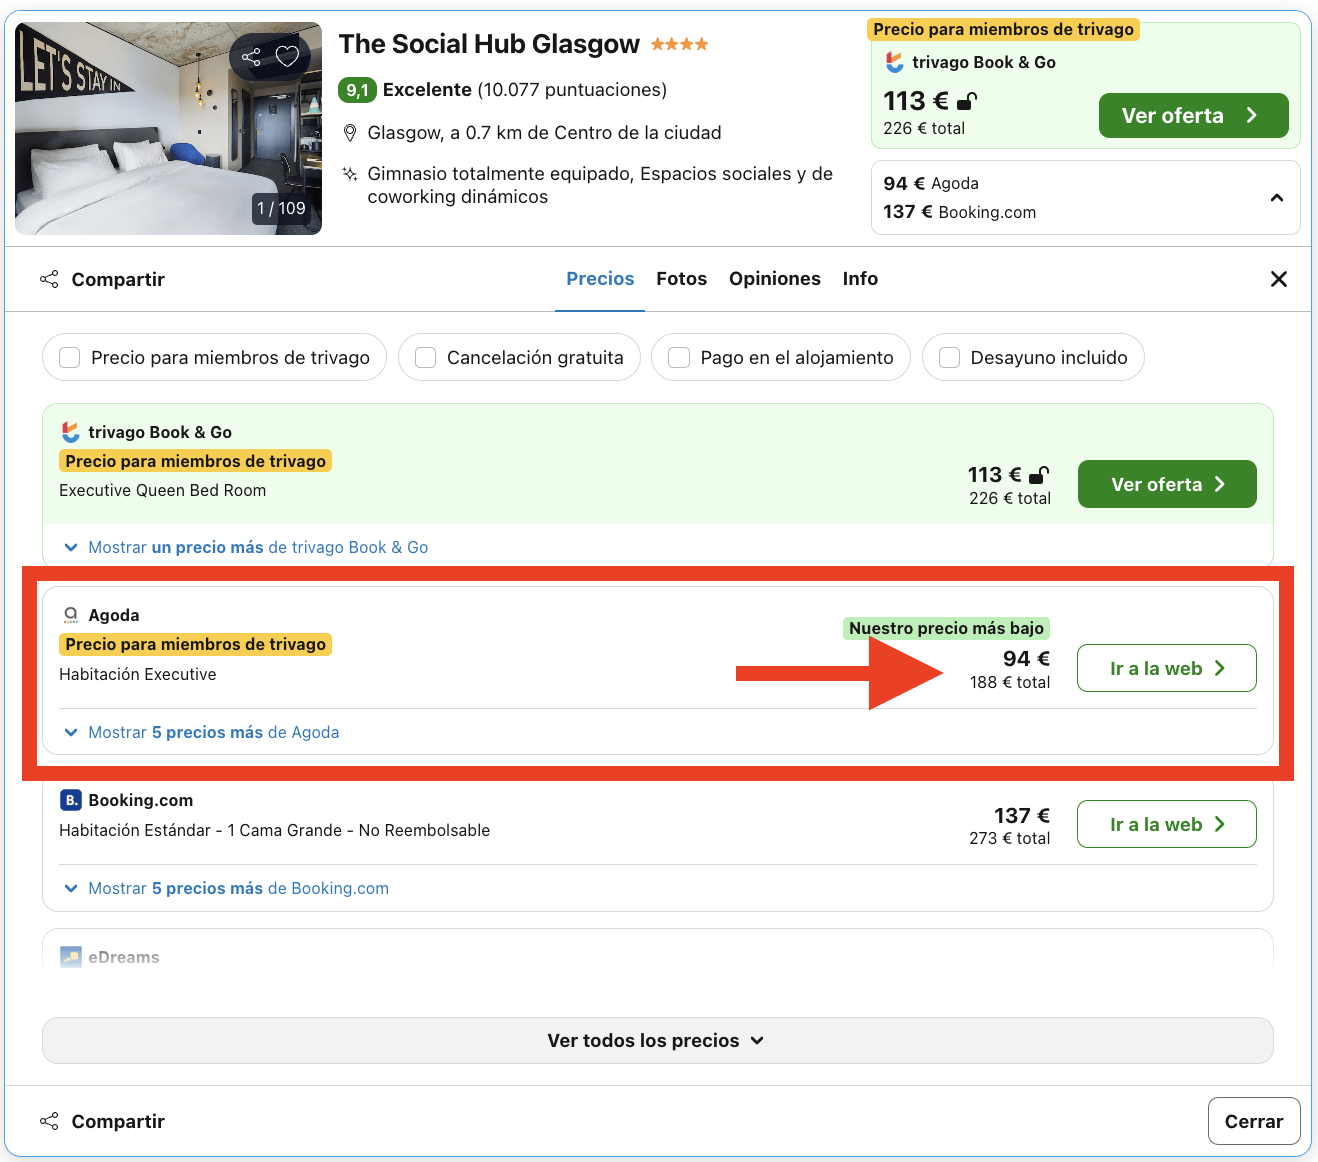Expand 5 more prices from Agoda
Image resolution: width=1318 pixels, height=1162 pixels.
click(x=213, y=732)
